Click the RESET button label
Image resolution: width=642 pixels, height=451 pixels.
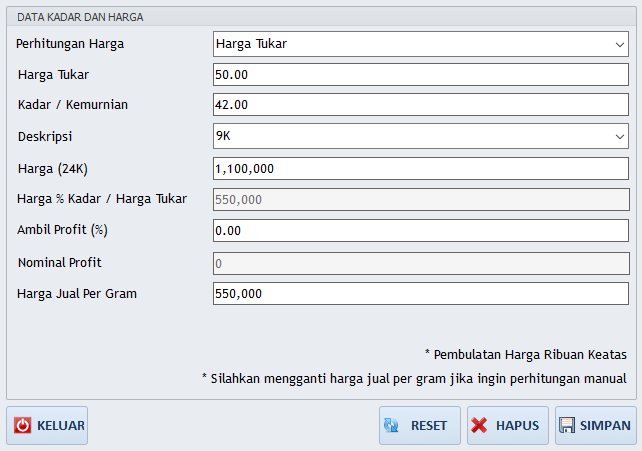[x=429, y=426]
